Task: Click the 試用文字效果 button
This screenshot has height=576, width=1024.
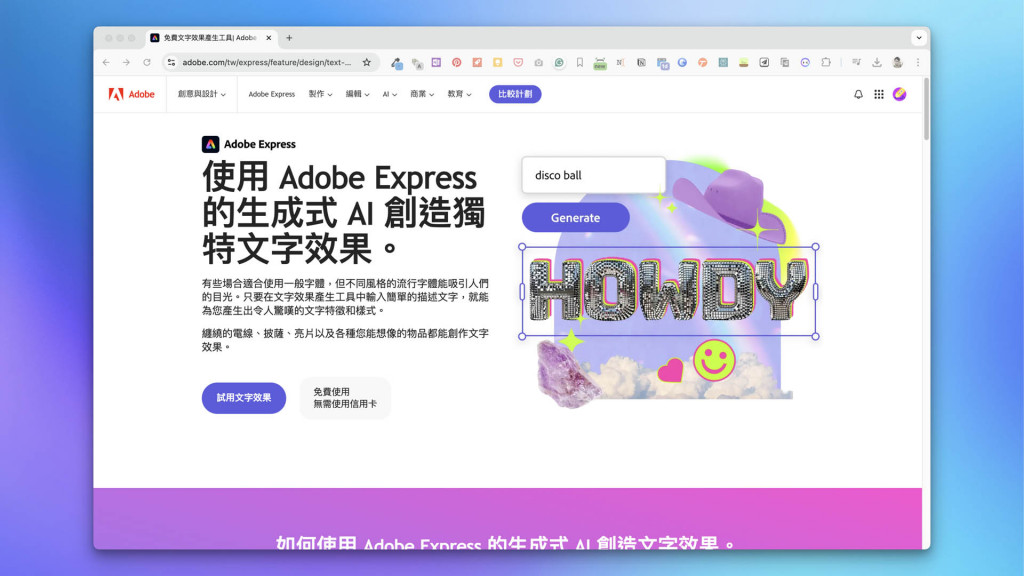Action: tap(244, 398)
